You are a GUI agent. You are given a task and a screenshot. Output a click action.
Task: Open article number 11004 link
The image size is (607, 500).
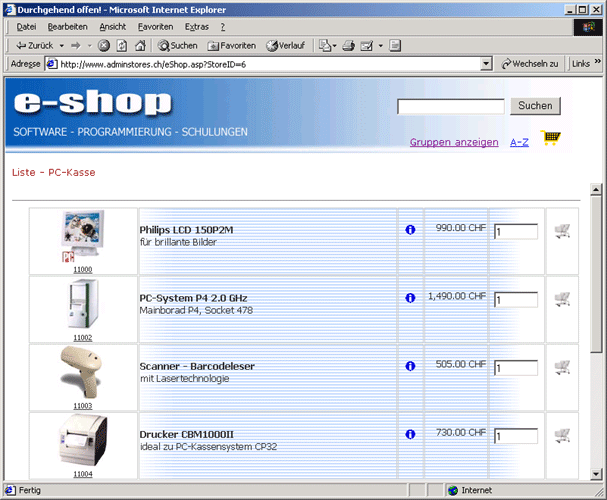(x=83, y=474)
